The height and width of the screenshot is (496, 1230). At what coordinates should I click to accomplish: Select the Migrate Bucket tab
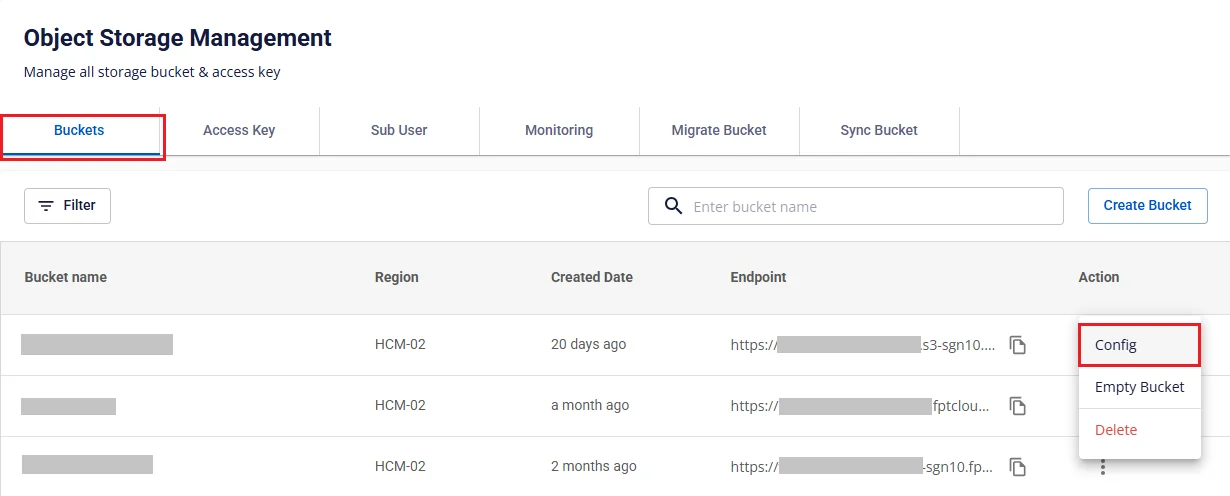click(x=719, y=131)
